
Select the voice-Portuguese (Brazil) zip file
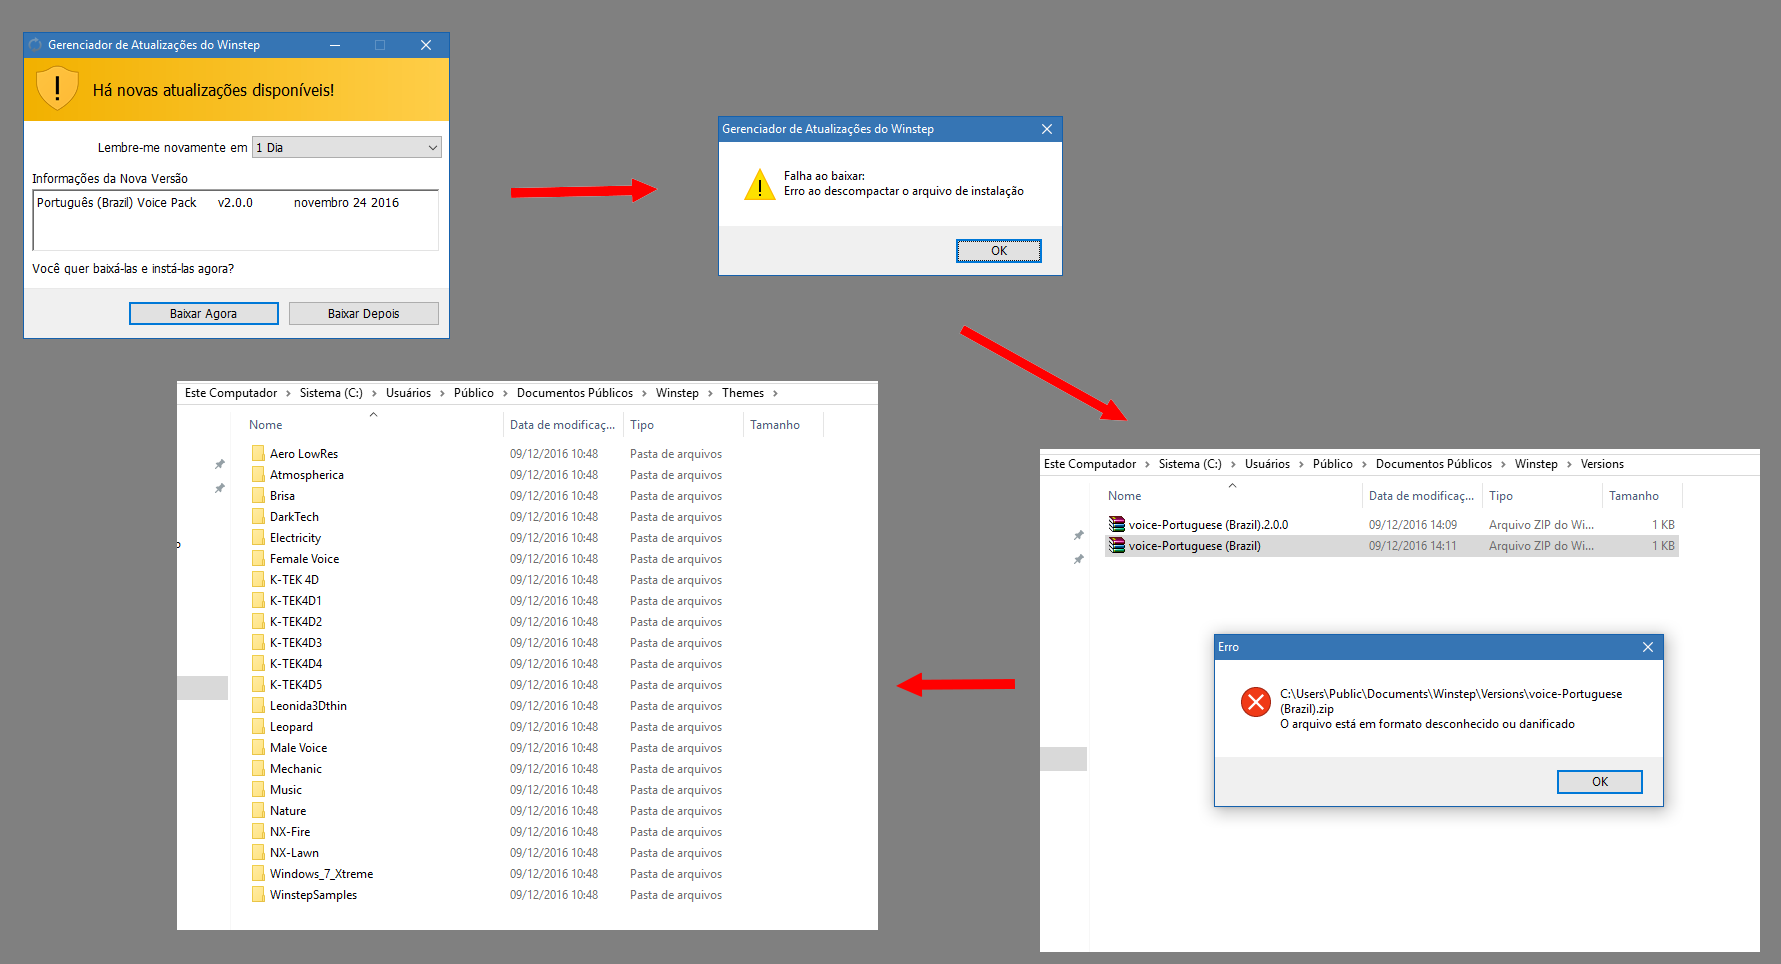click(1194, 546)
